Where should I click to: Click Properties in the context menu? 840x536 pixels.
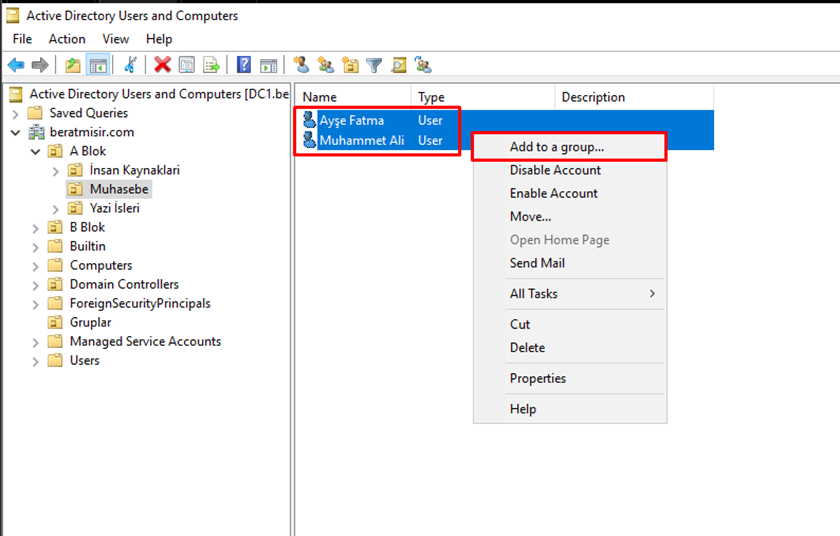(537, 378)
